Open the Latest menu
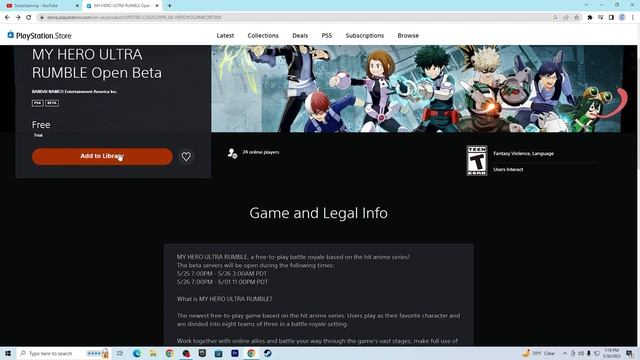The image size is (640, 360). click(x=225, y=36)
